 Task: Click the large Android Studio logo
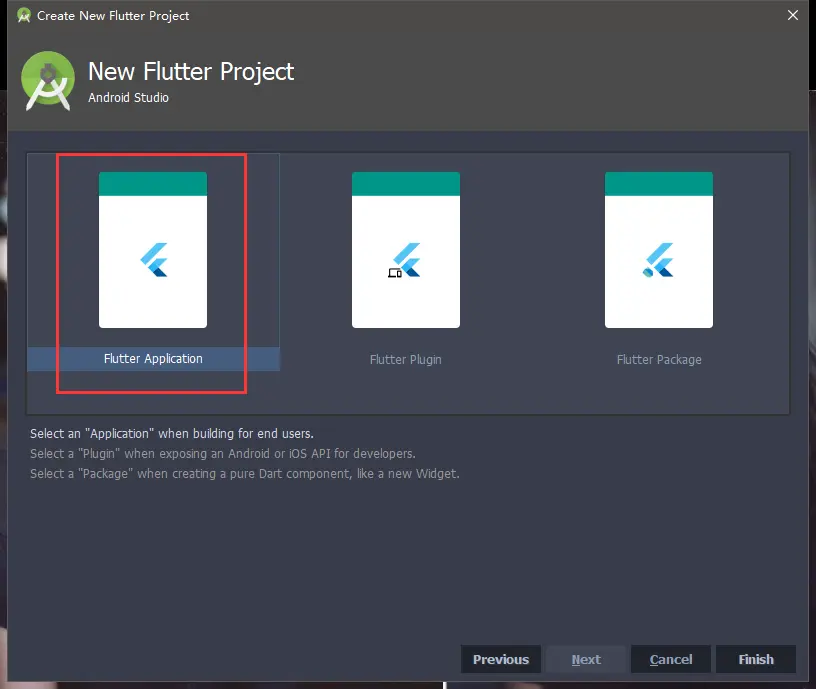[x=48, y=81]
